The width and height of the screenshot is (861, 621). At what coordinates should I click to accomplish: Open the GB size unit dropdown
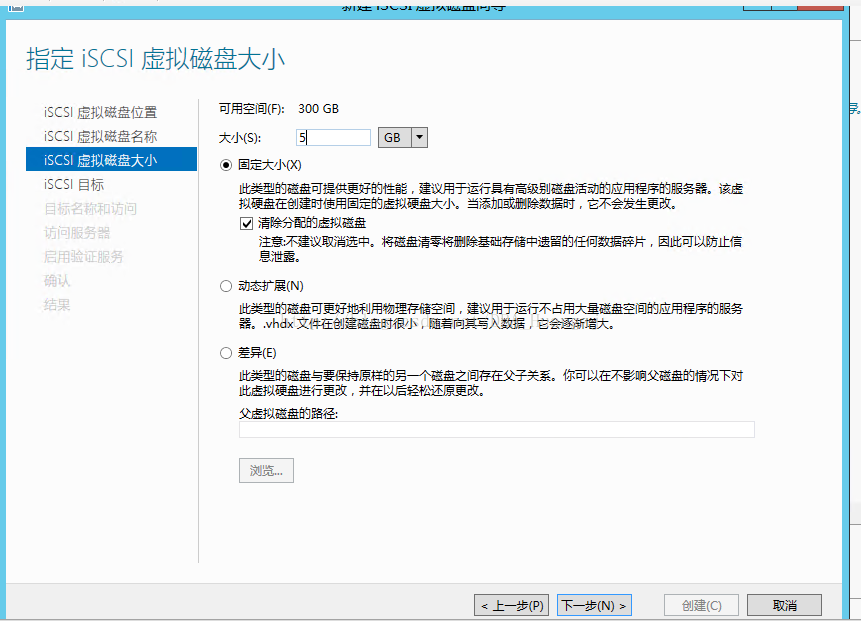(419, 137)
